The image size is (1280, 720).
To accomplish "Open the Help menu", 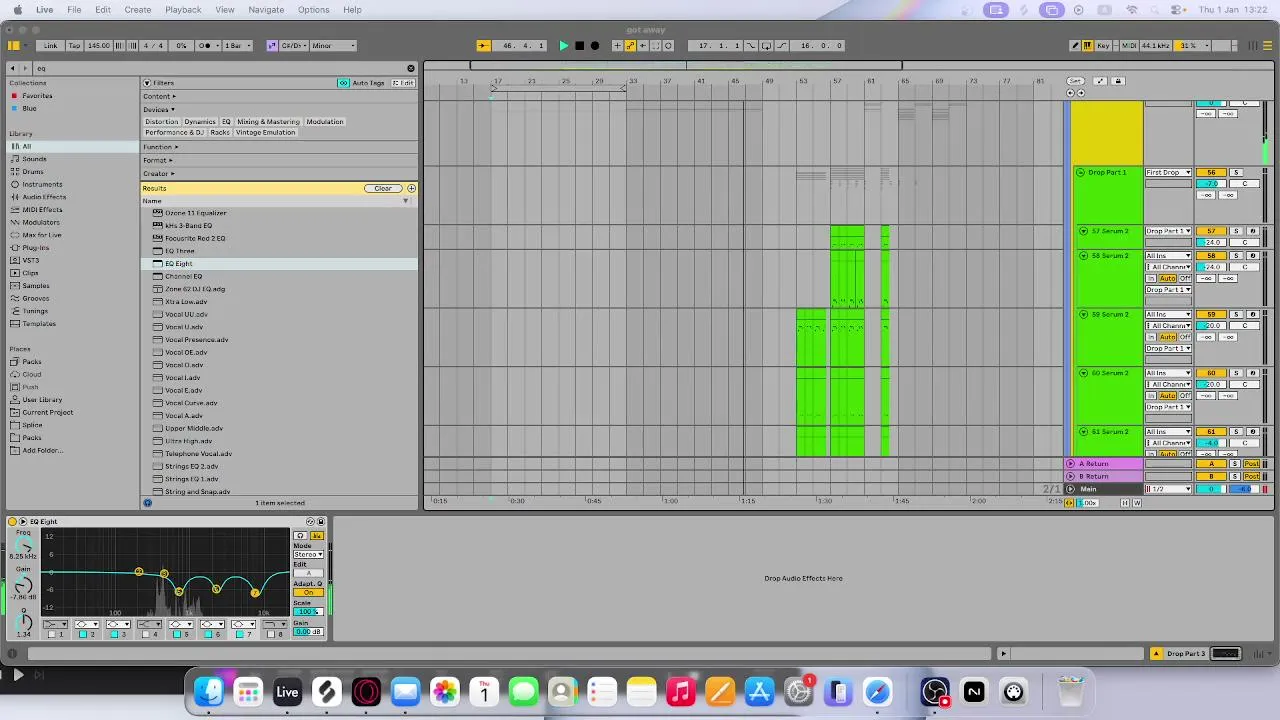I will pyautogui.click(x=352, y=9).
